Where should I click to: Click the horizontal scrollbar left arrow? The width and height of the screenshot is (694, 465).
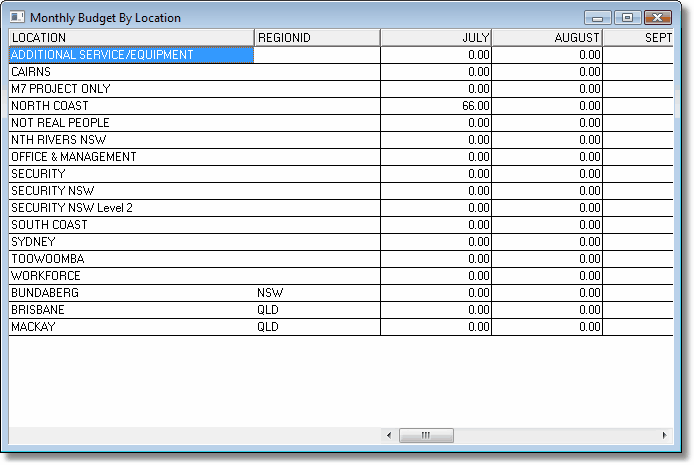tap(389, 436)
